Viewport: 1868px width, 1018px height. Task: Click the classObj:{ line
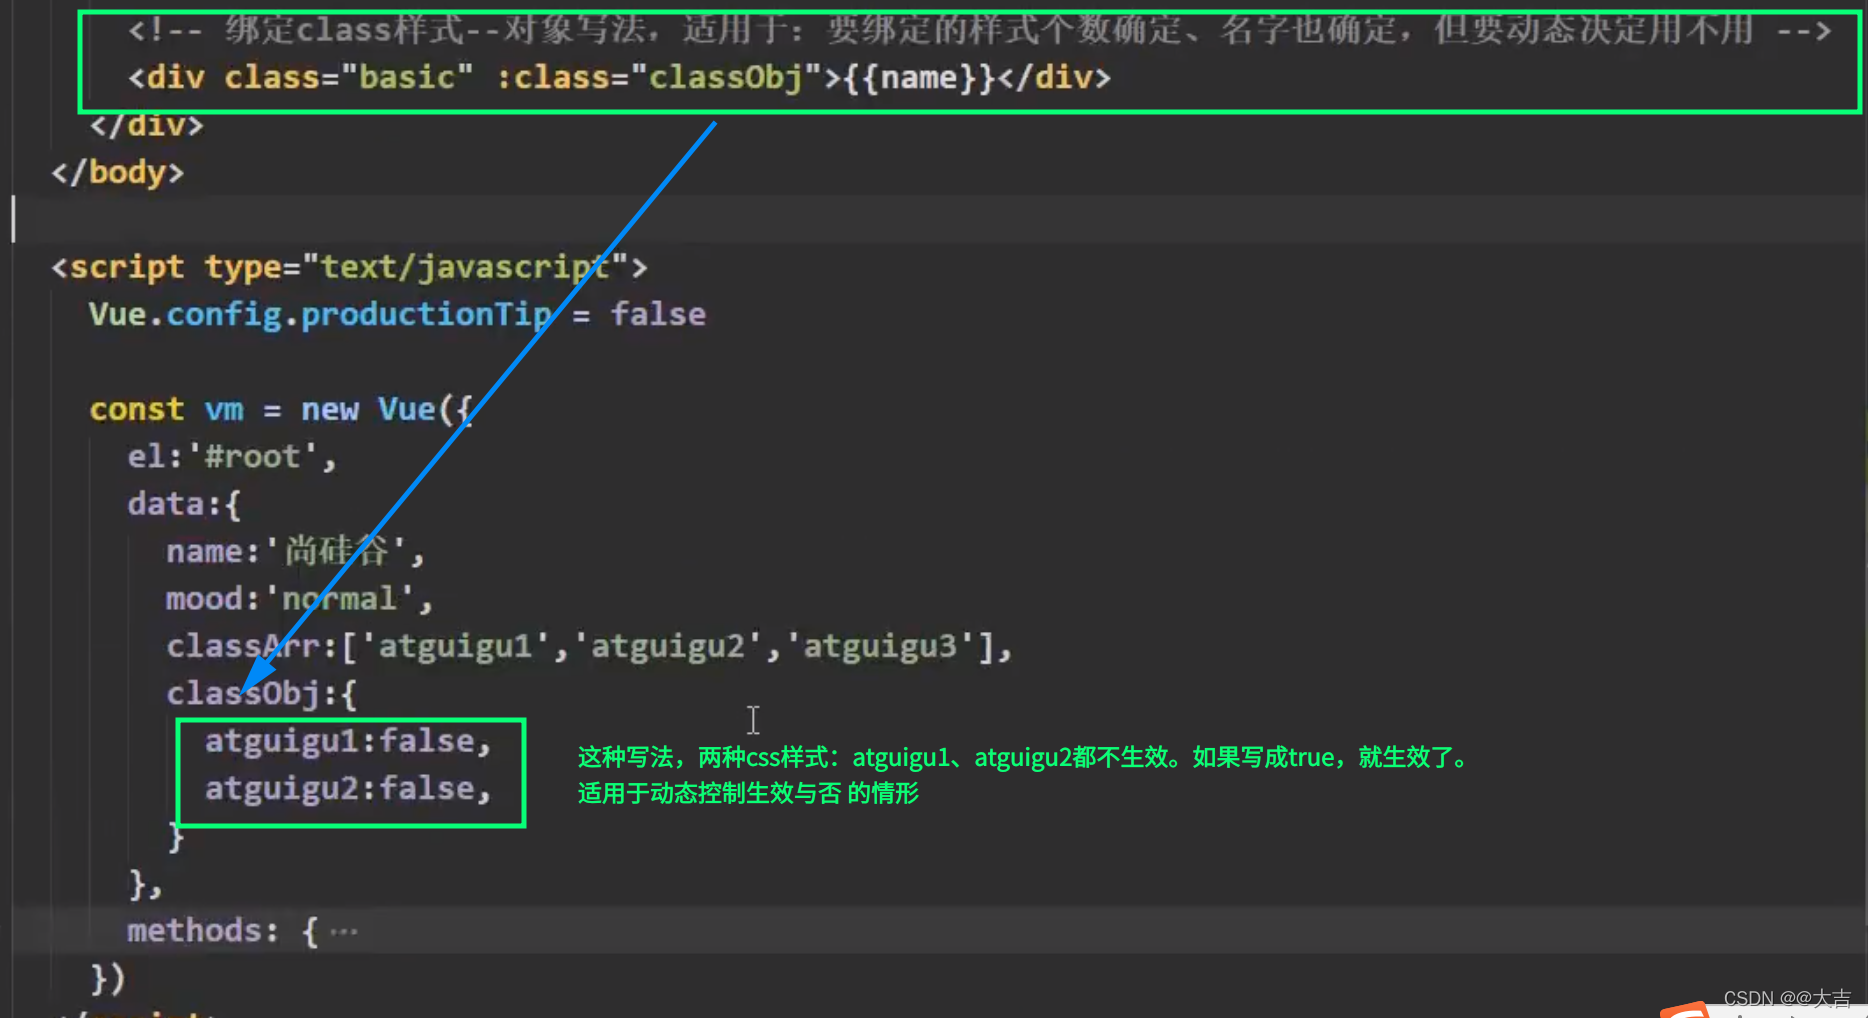[x=261, y=693]
